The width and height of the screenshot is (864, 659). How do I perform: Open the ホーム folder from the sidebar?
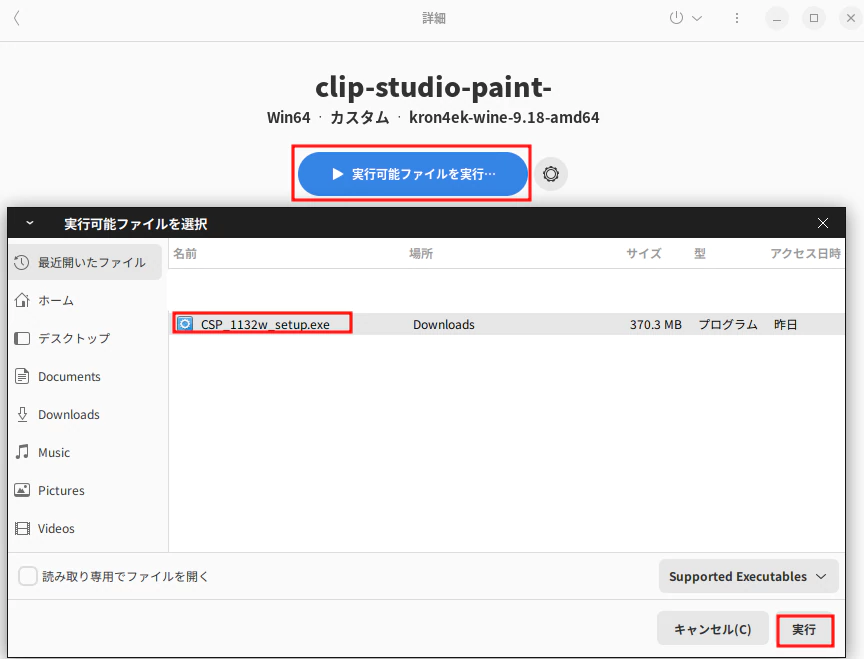point(58,300)
